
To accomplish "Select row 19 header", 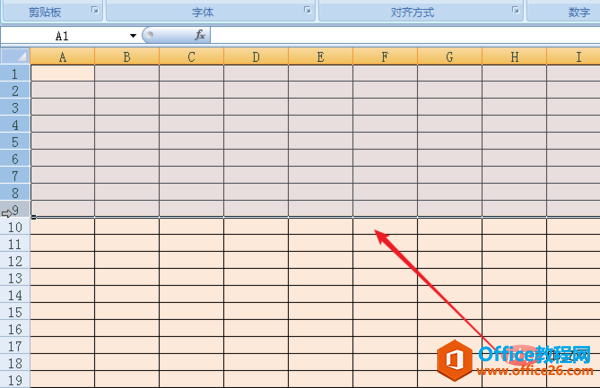I will 15,380.
